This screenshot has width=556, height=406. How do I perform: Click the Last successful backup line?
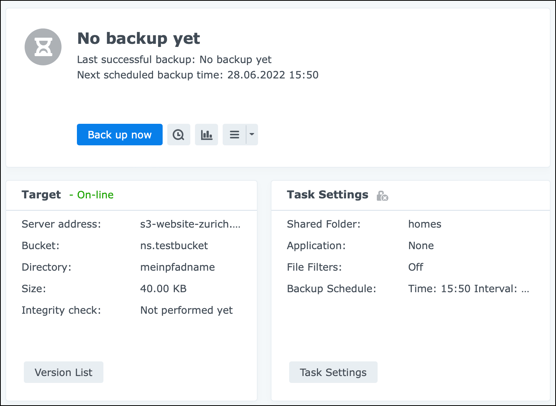[174, 59]
